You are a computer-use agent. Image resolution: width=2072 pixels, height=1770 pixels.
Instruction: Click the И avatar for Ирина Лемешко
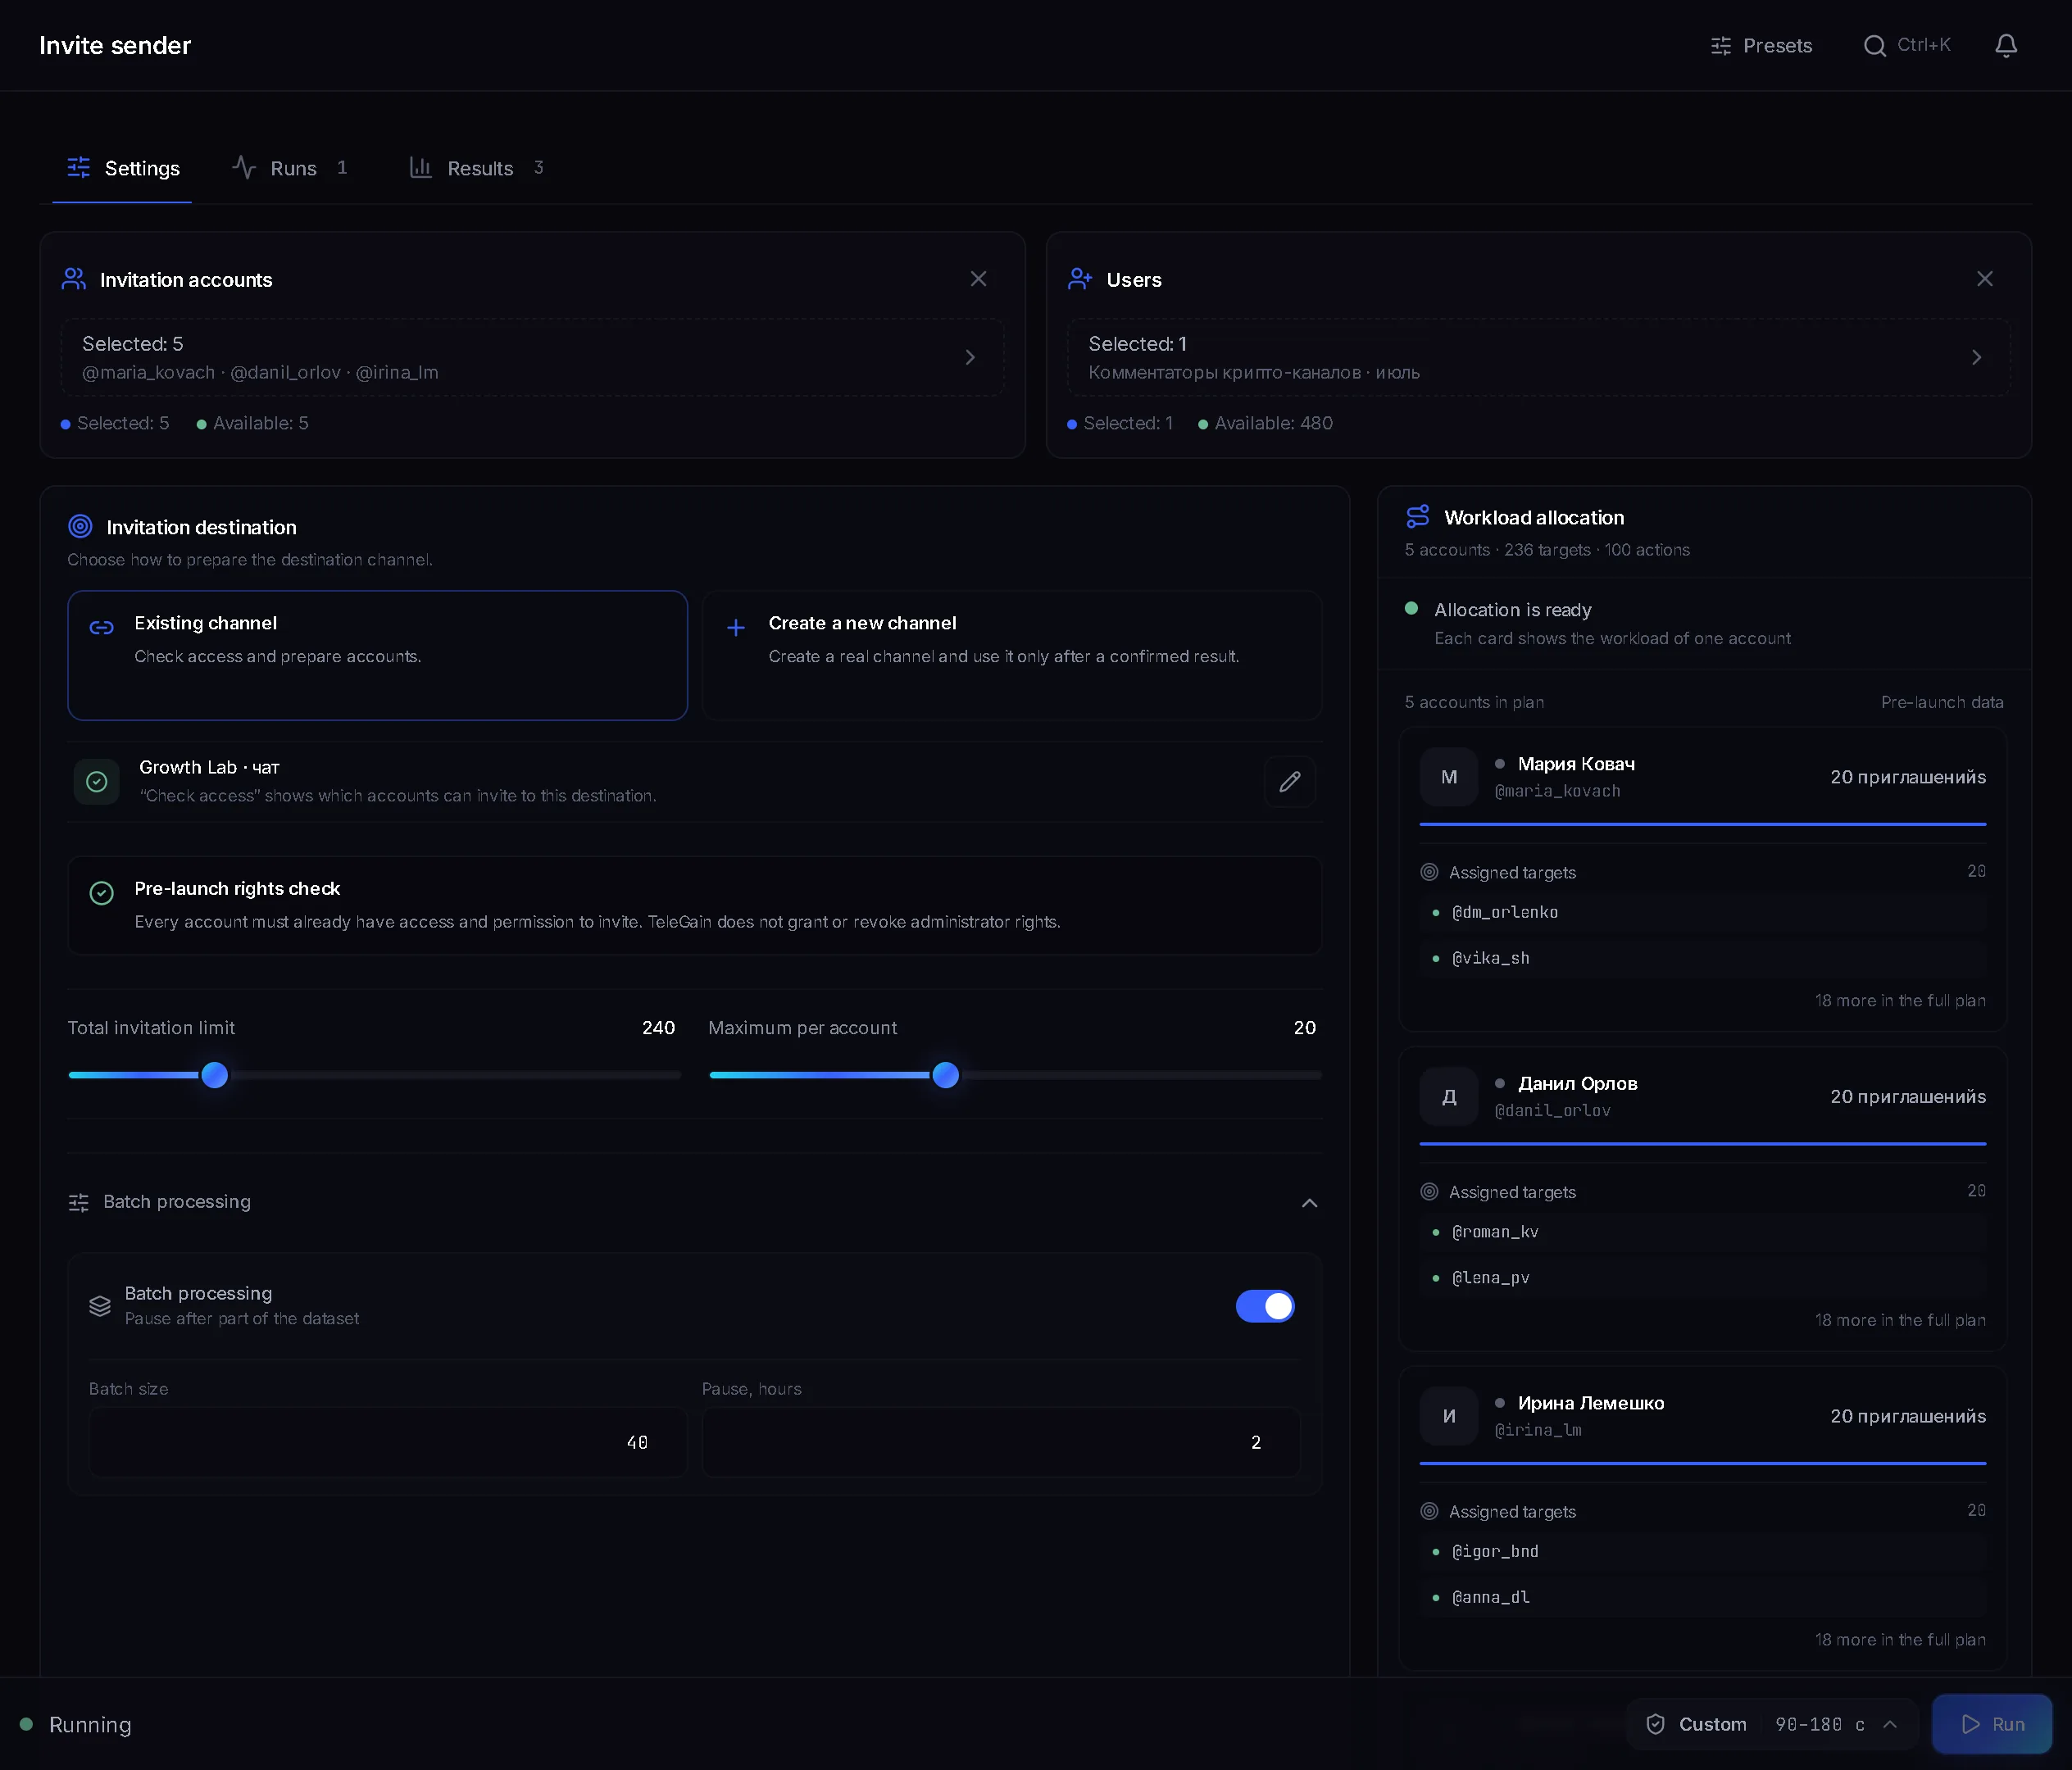pos(1448,1416)
